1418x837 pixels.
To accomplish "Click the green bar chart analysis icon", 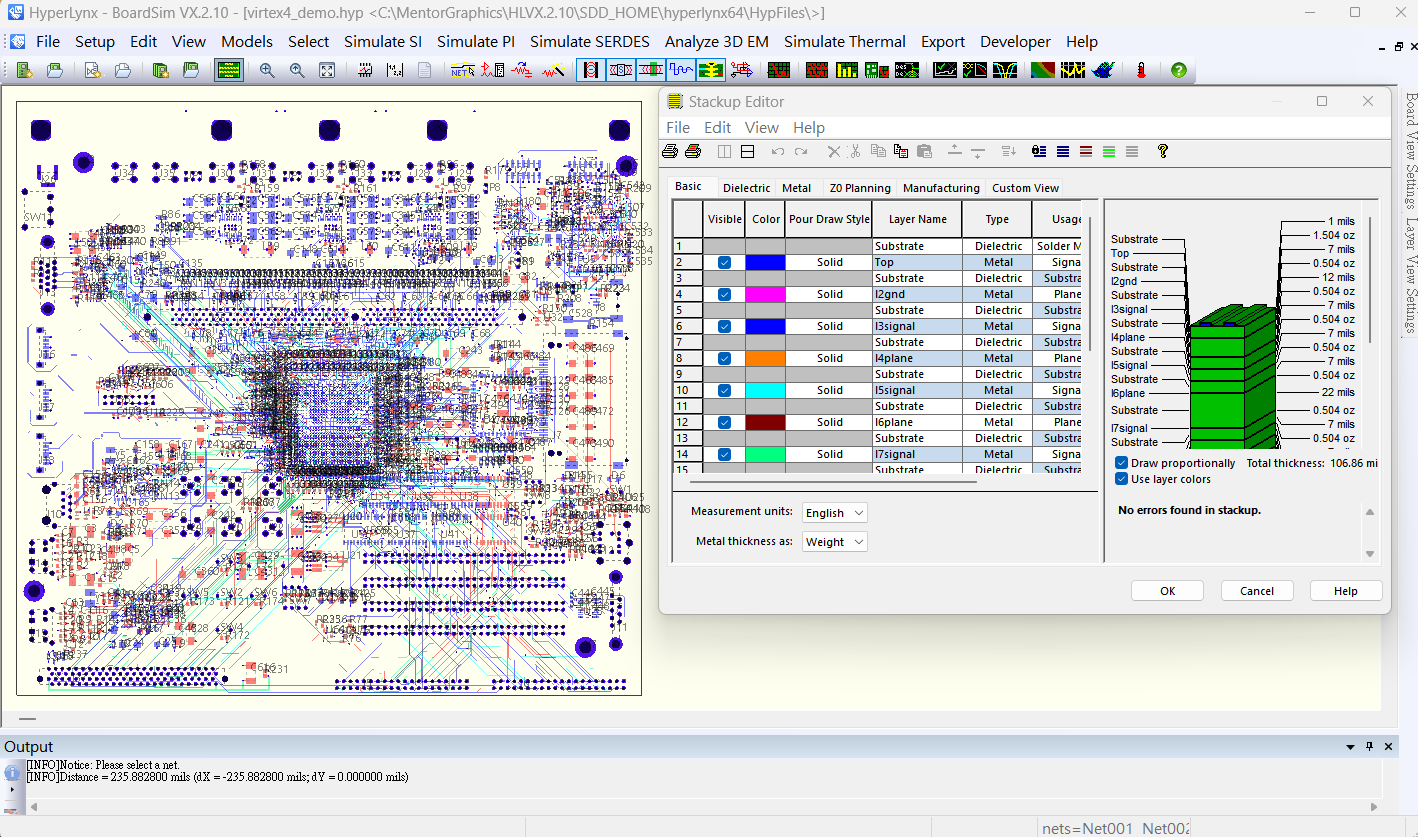I will click(847, 70).
